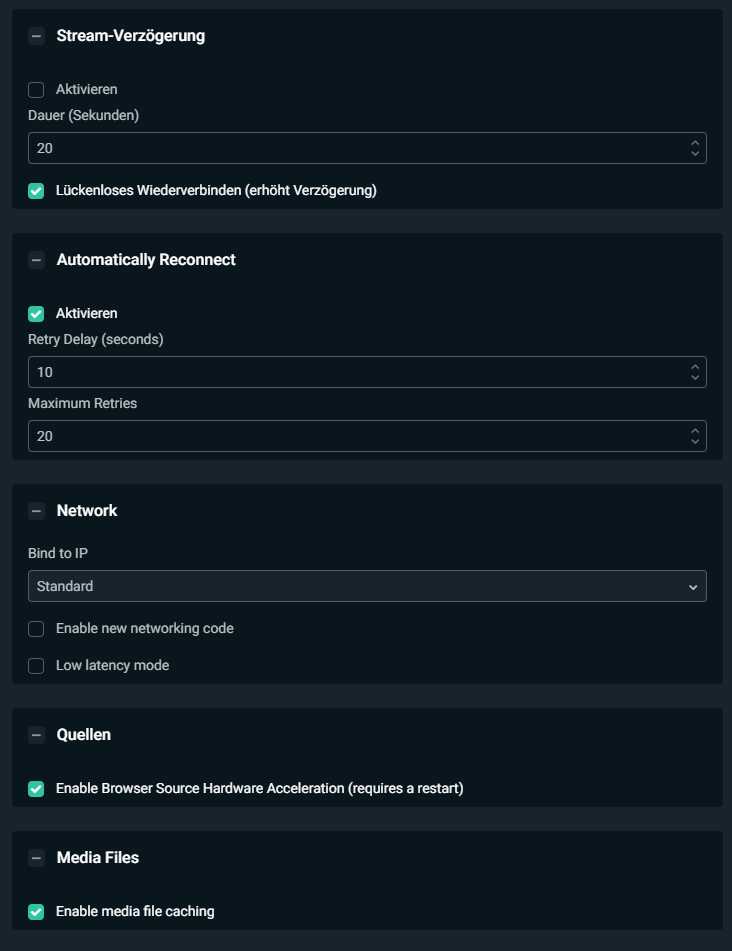Collapse the Media Files section
This screenshot has width=732, height=951.
pos(36,858)
